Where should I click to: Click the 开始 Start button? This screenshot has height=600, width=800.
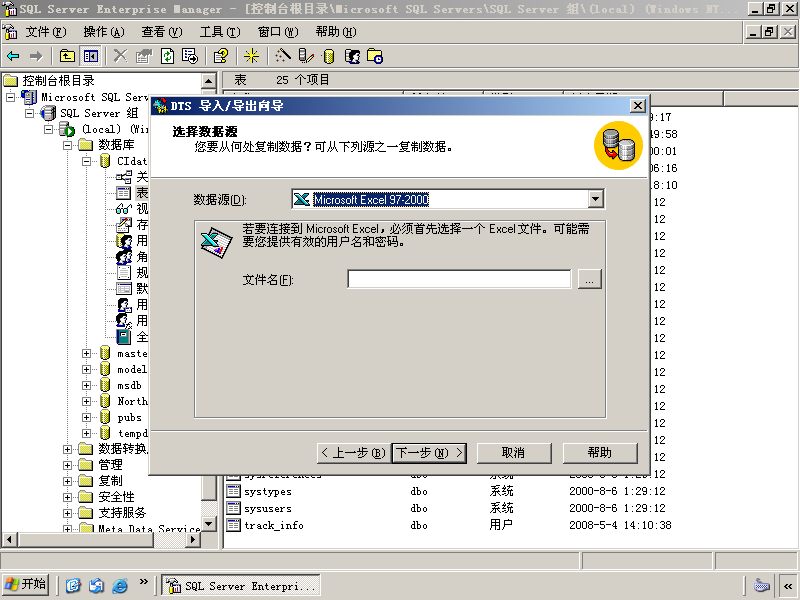[26, 584]
